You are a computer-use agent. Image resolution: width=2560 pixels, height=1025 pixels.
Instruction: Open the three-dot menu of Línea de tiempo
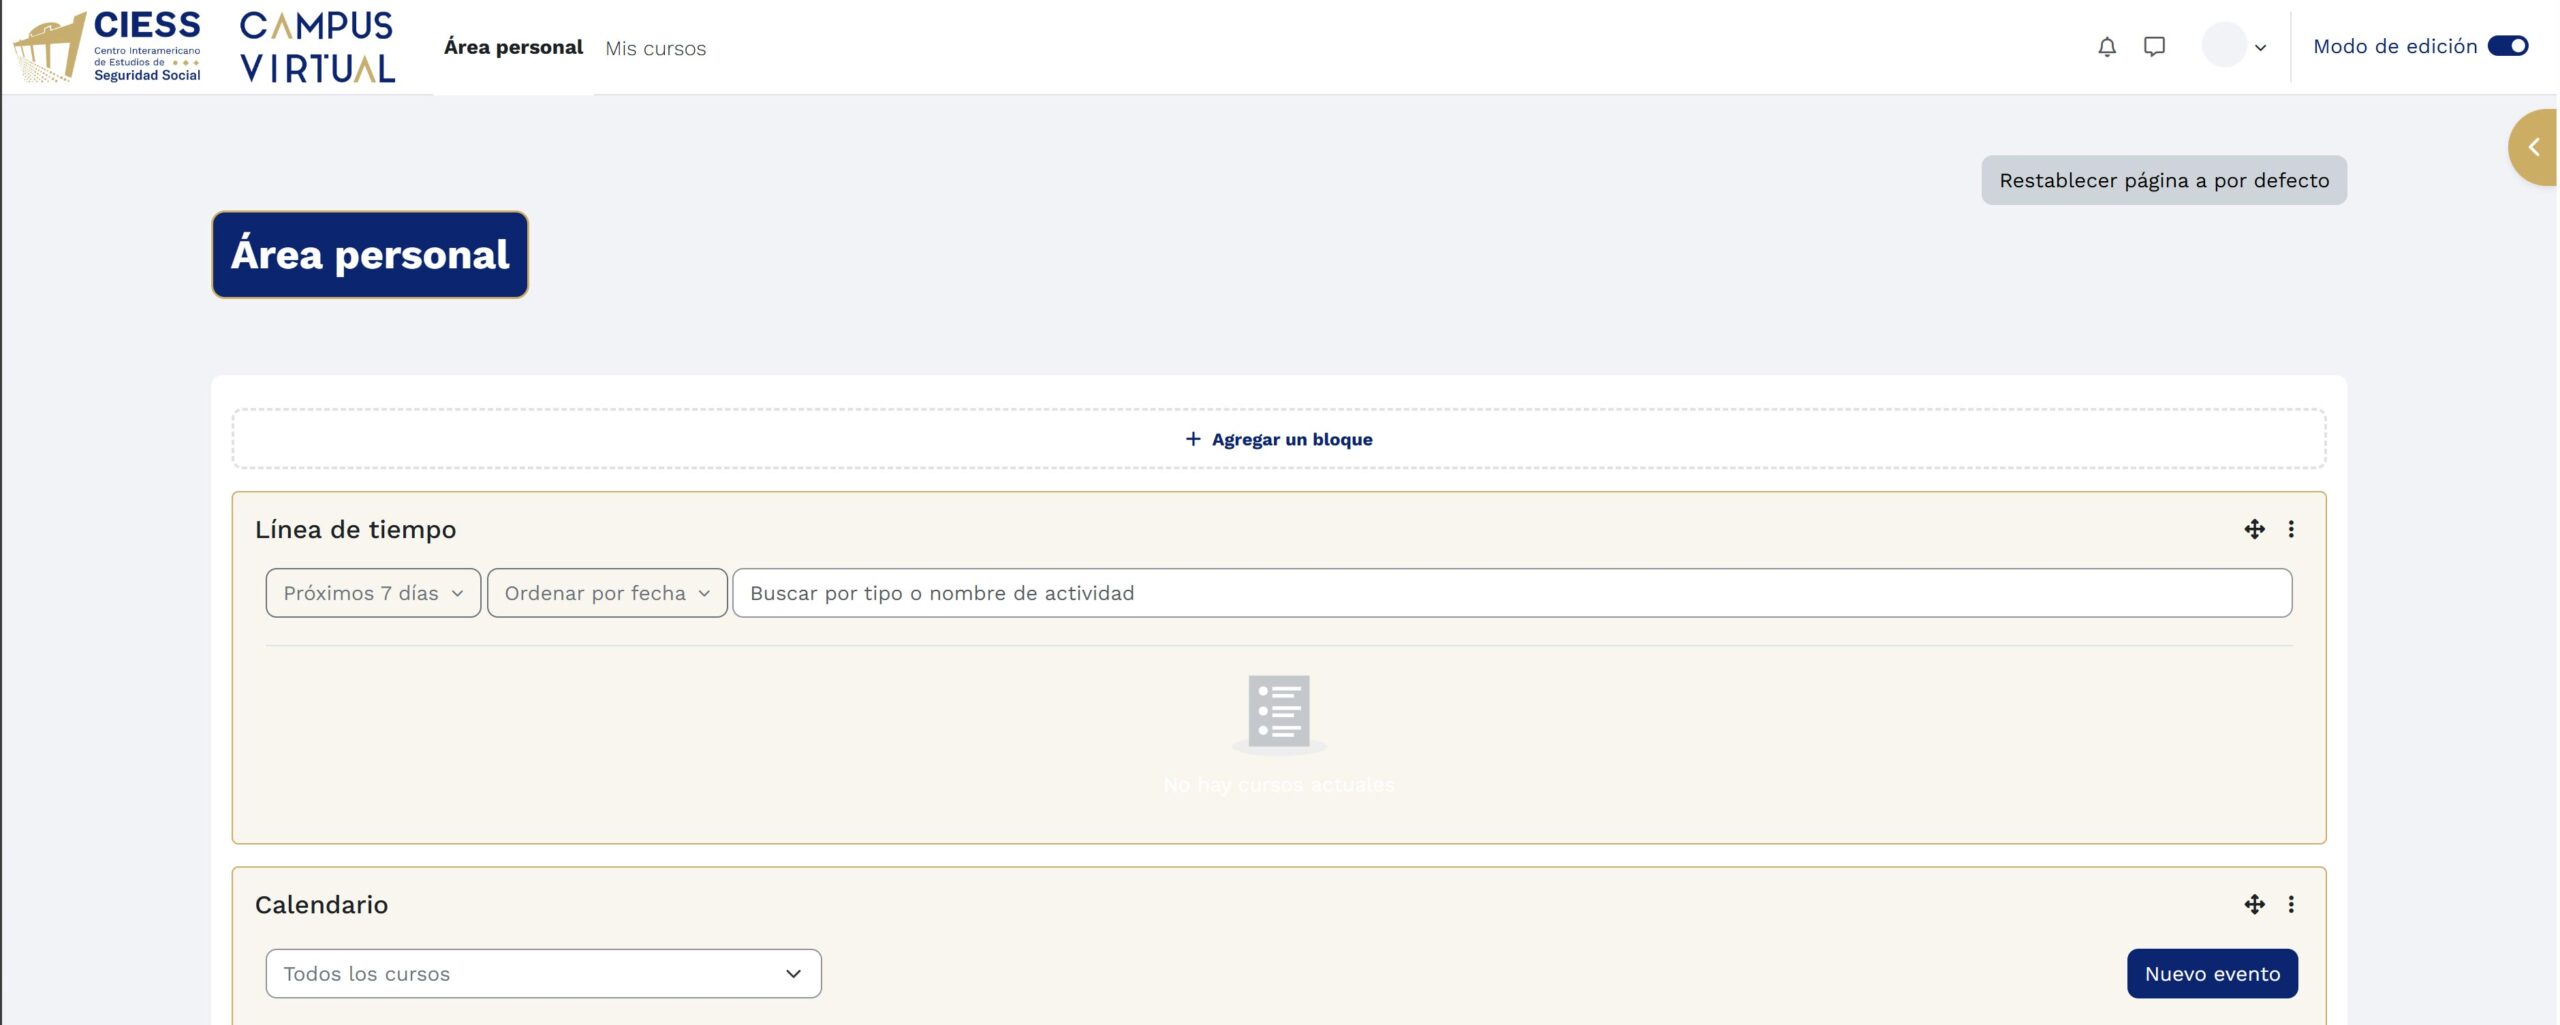[x=2291, y=529]
